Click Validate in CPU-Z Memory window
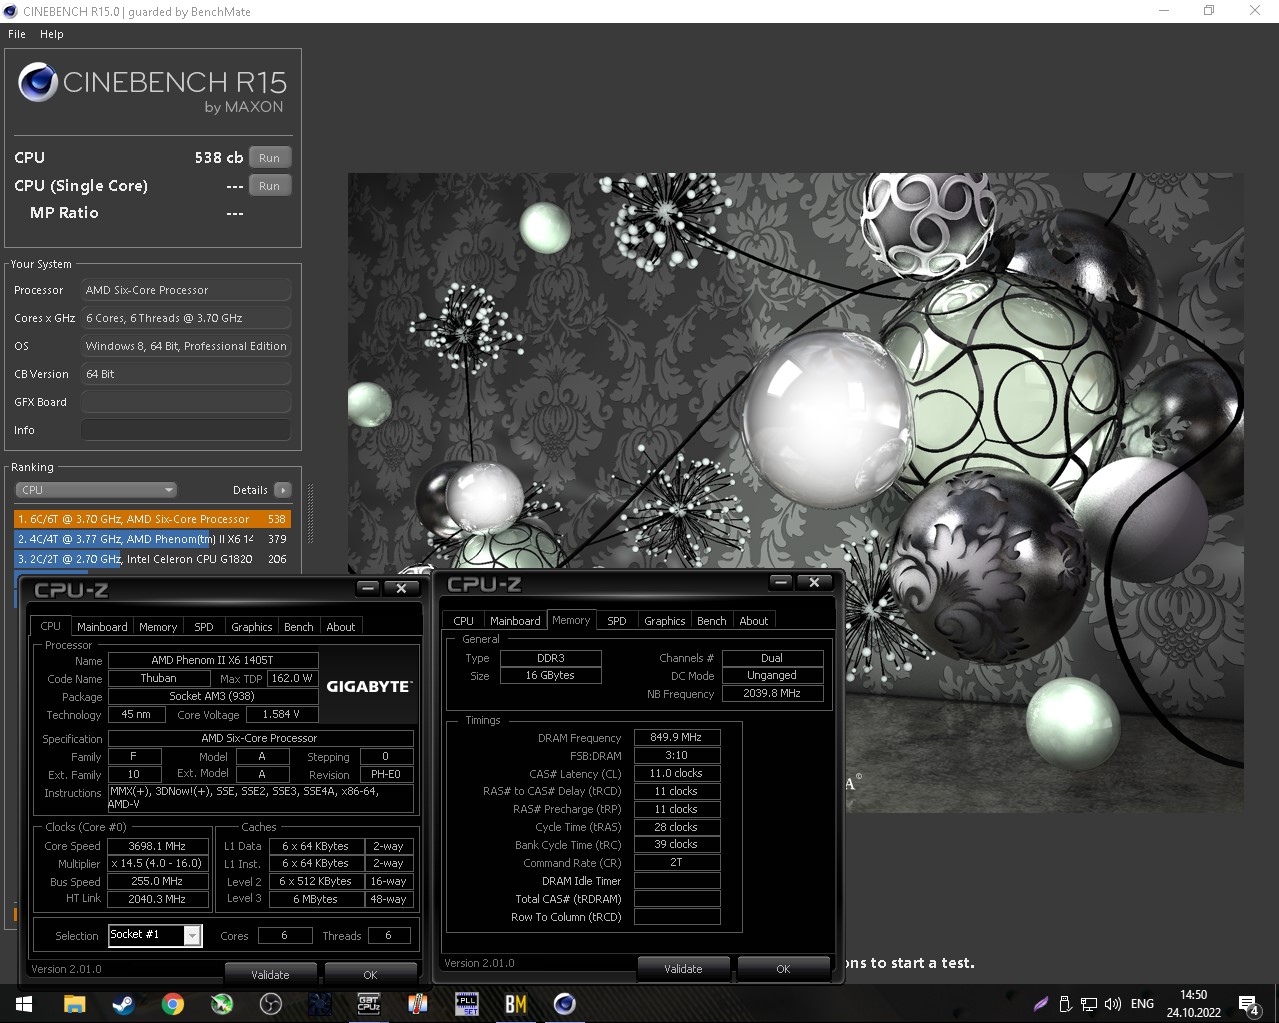The image size is (1279, 1023). (683, 969)
